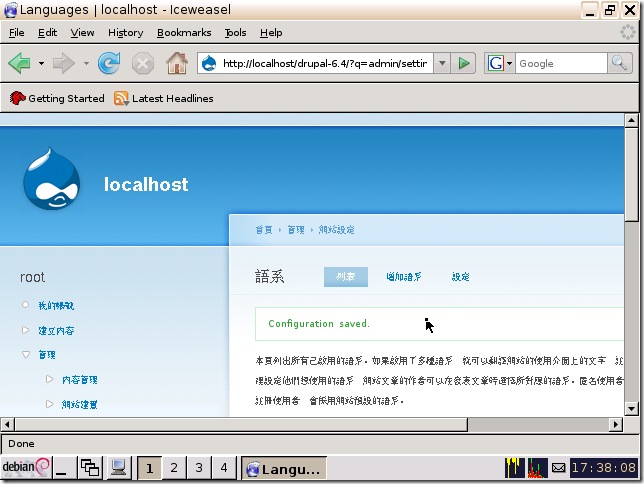
Task: Click the mail envelope tray icon
Action: point(558,468)
